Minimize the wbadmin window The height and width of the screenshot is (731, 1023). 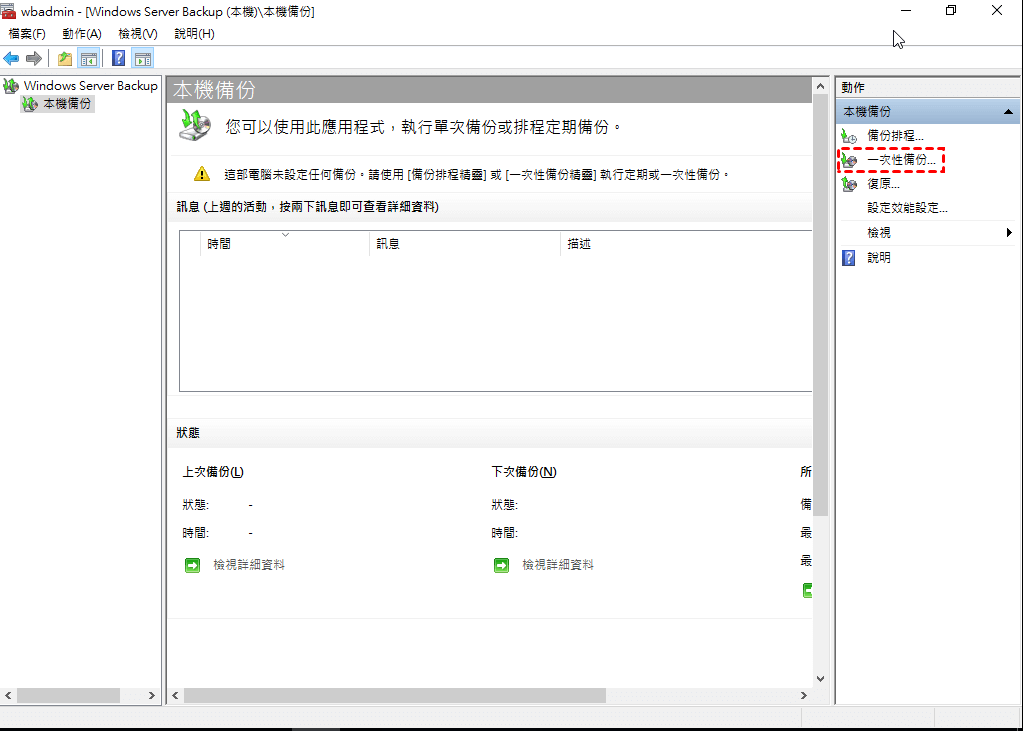coord(906,11)
